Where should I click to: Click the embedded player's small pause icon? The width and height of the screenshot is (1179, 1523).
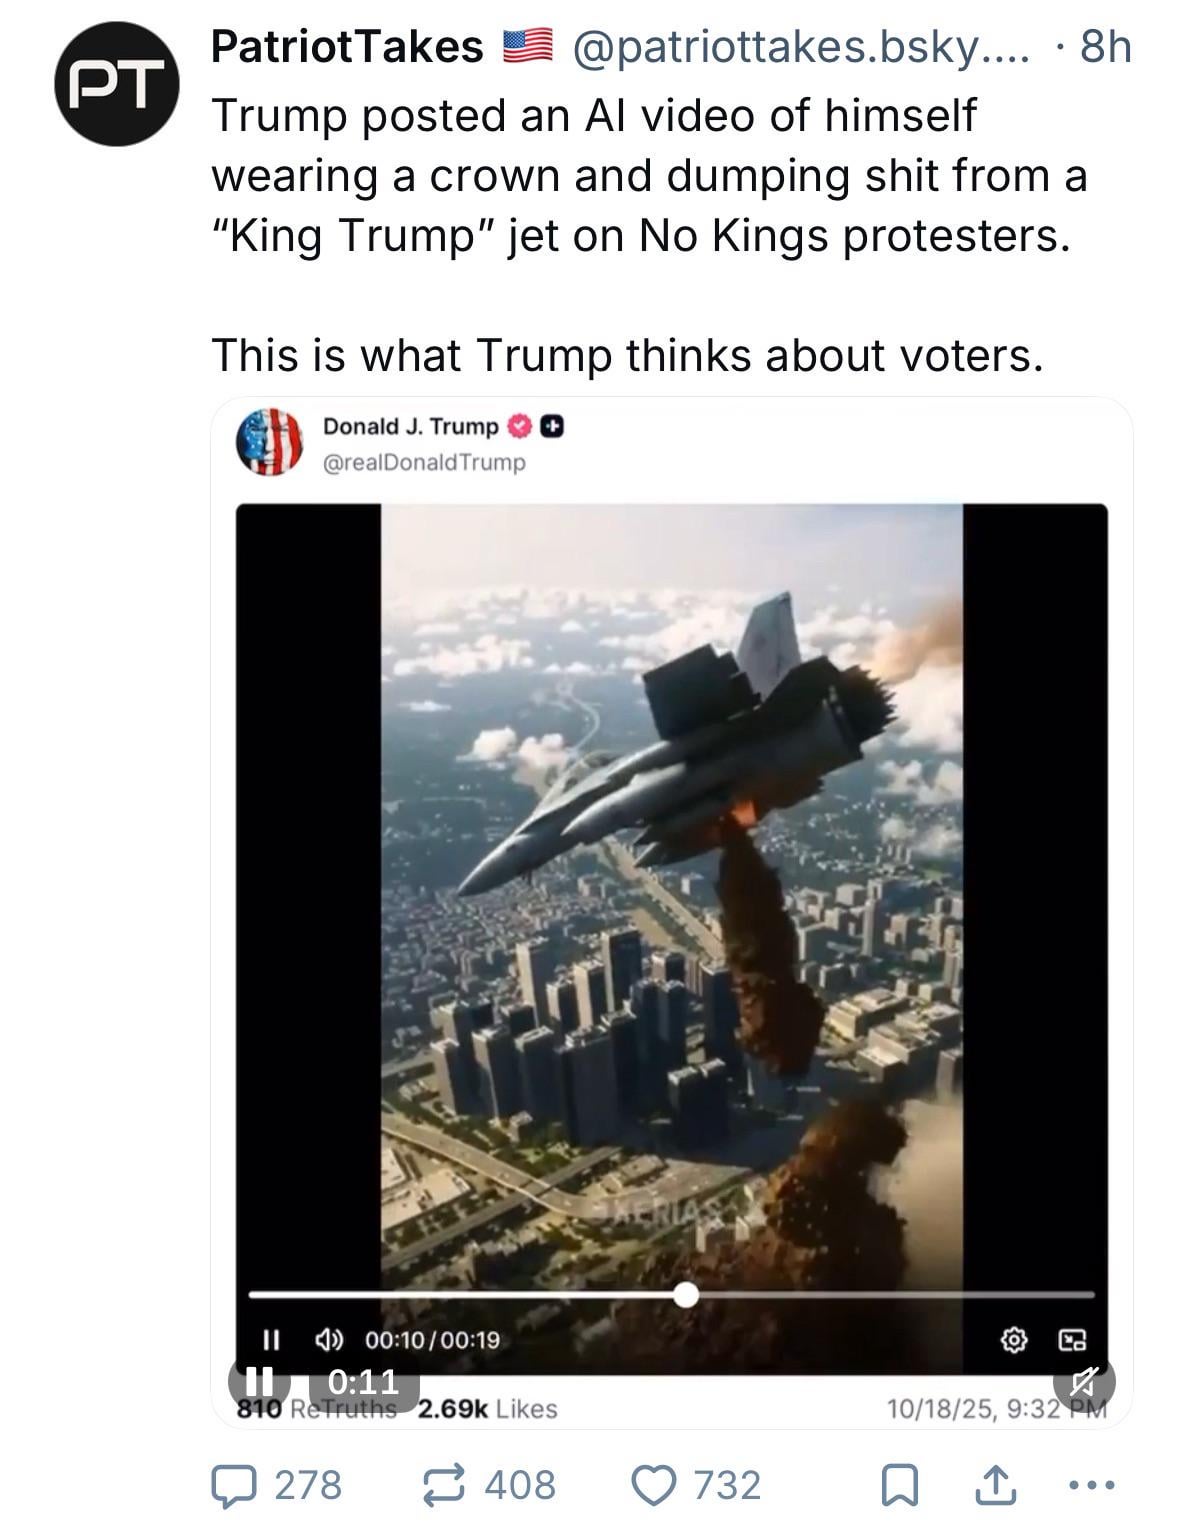pos(269,1339)
